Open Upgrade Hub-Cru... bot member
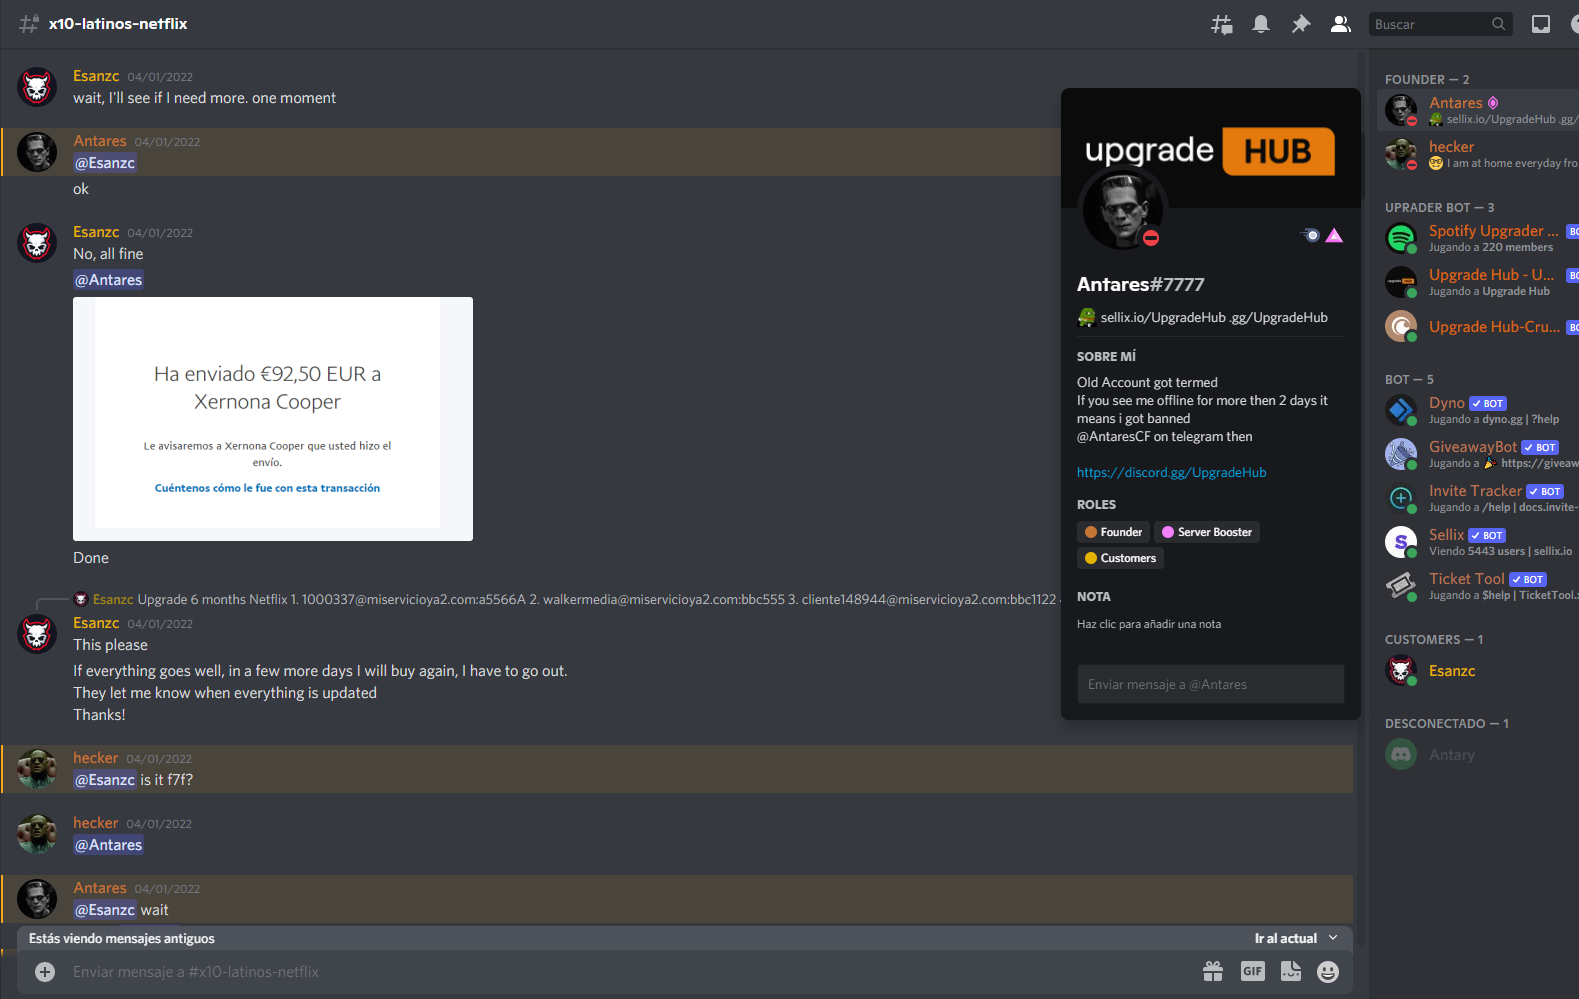Image resolution: width=1579 pixels, height=999 pixels. coord(1478,326)
